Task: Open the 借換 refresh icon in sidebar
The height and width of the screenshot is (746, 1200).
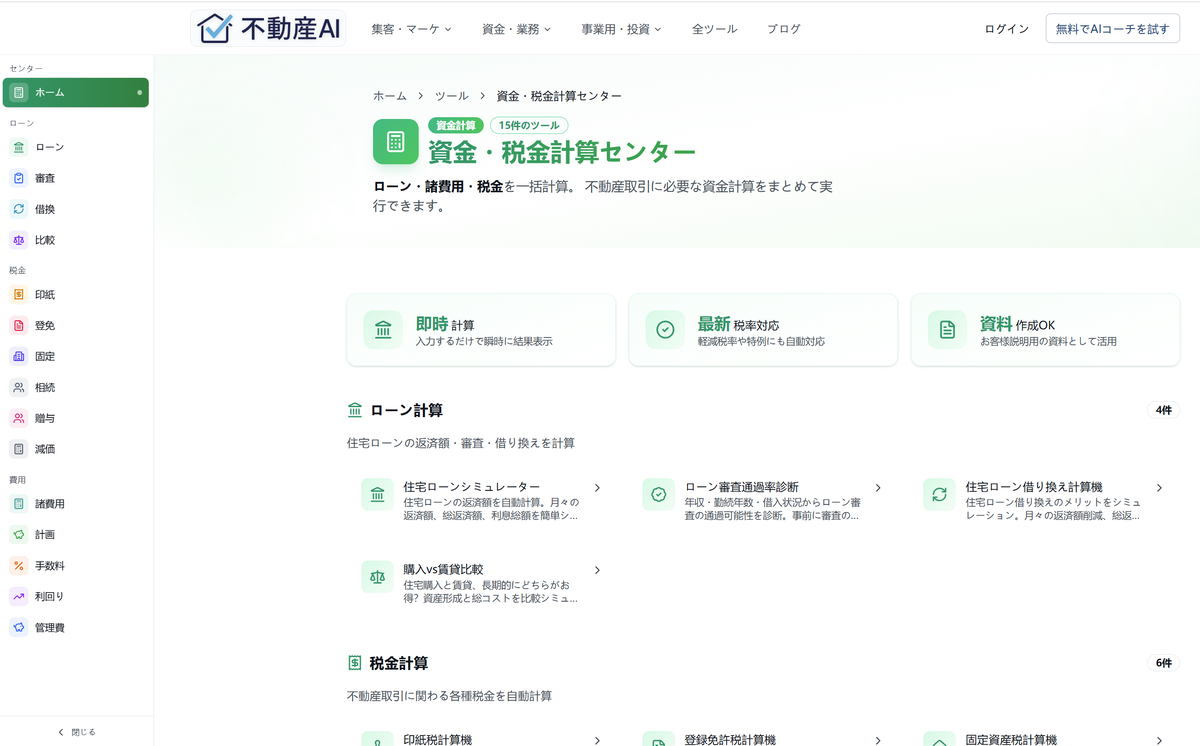Action: click(19, 209)
